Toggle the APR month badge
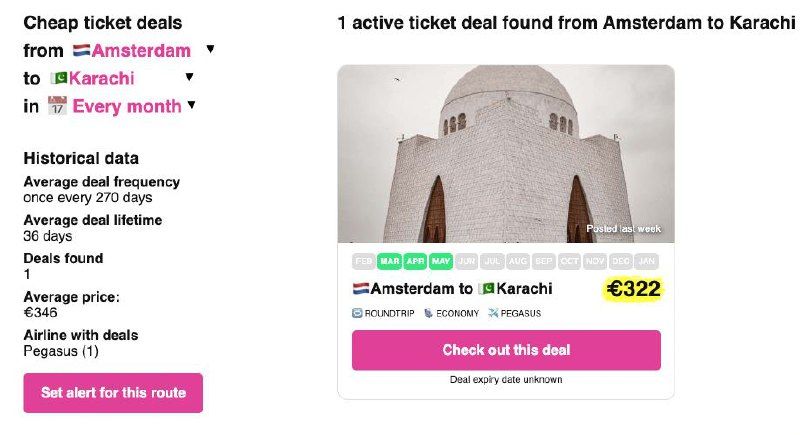Image resolution: width=800 pixels, height=435 pixels. [415, 262]
